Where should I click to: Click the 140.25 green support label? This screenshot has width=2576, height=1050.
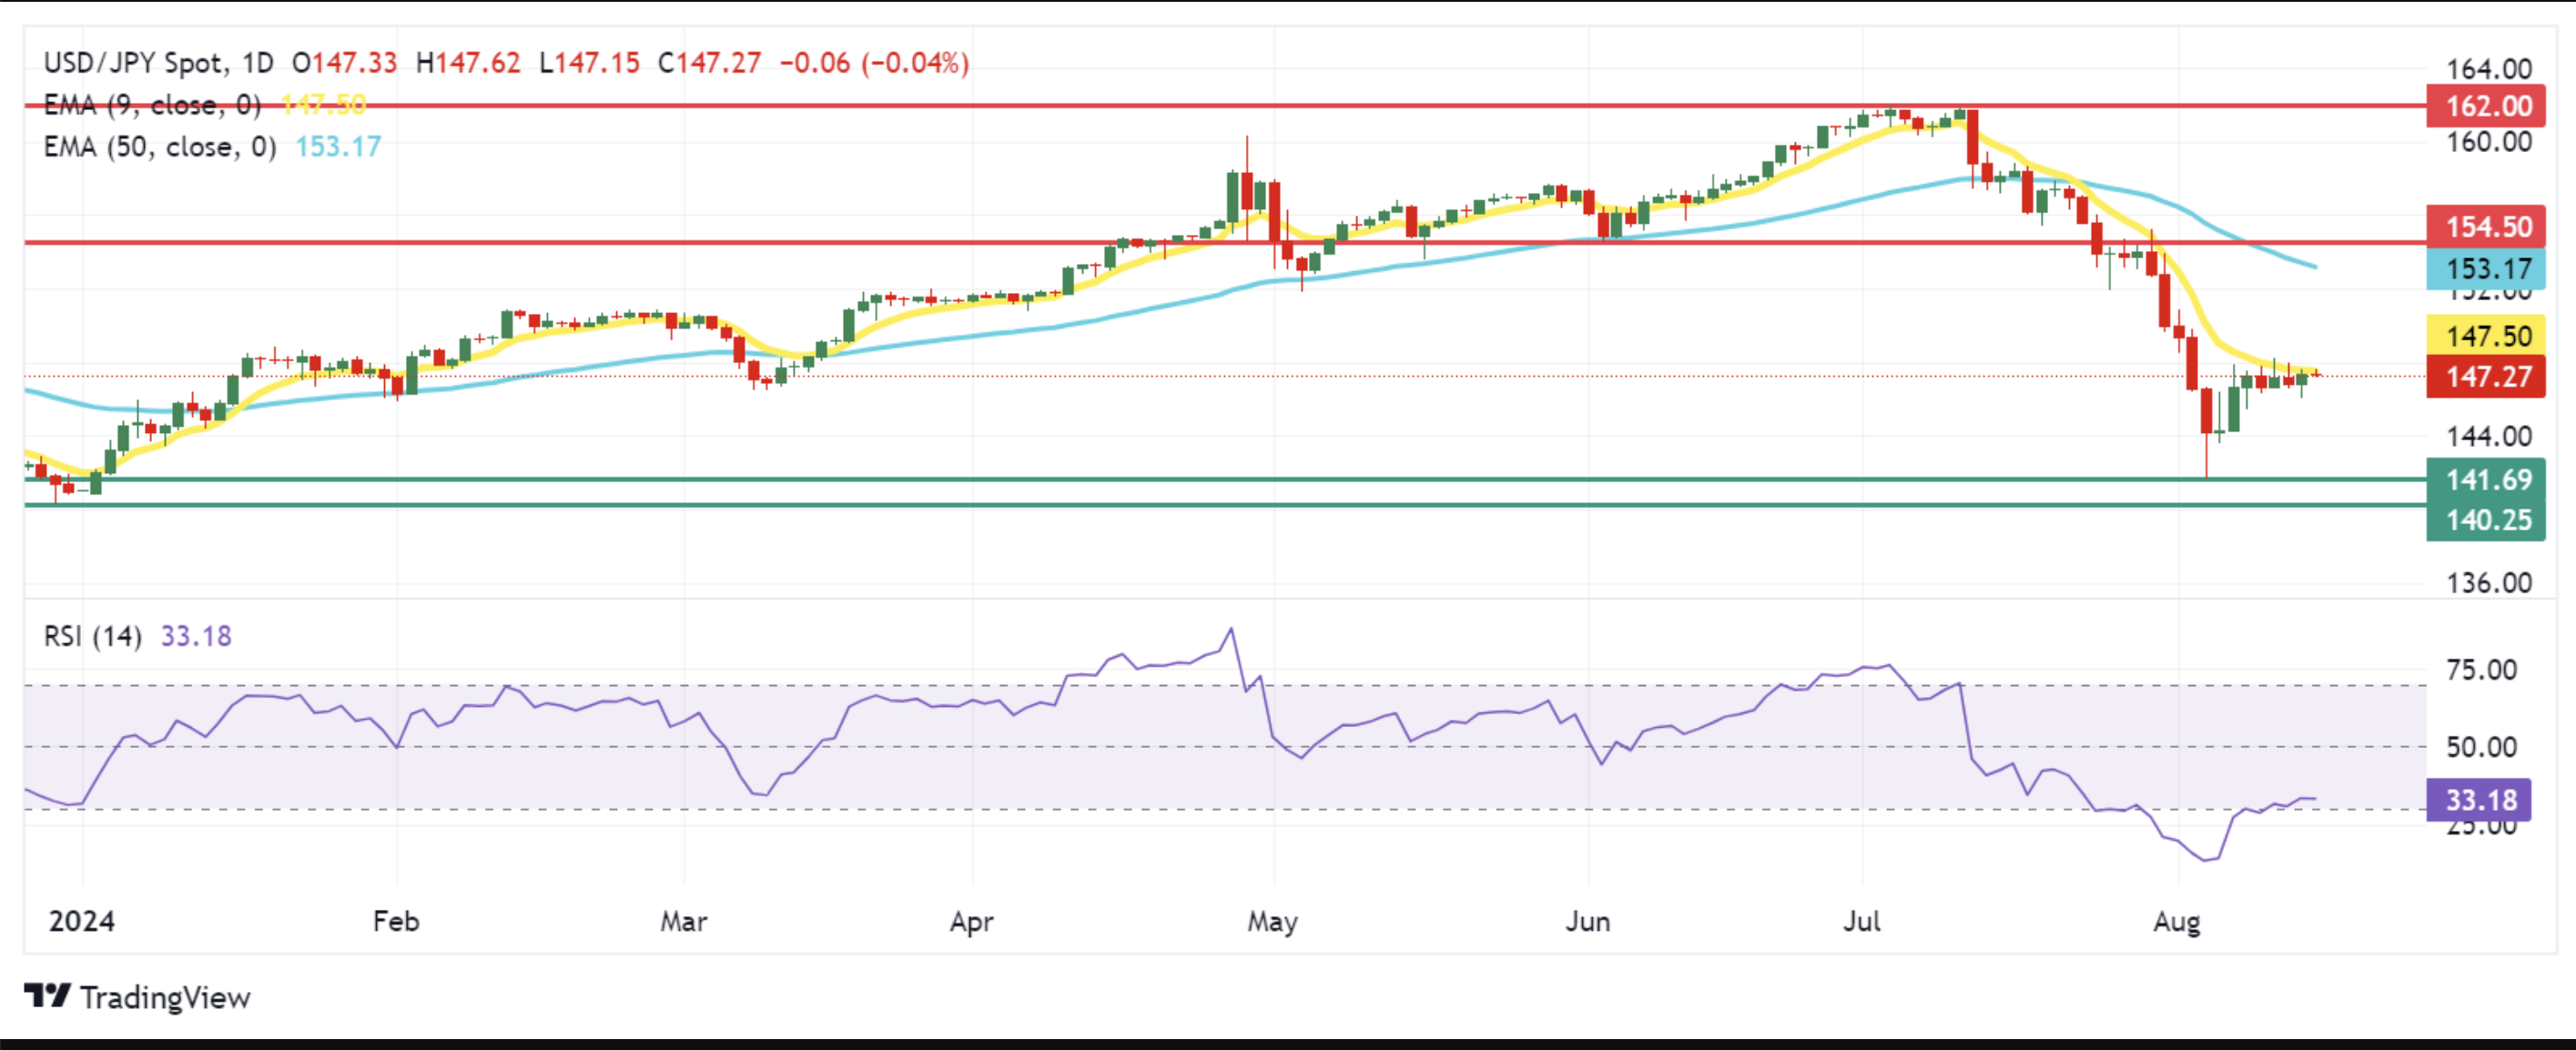2486,520
